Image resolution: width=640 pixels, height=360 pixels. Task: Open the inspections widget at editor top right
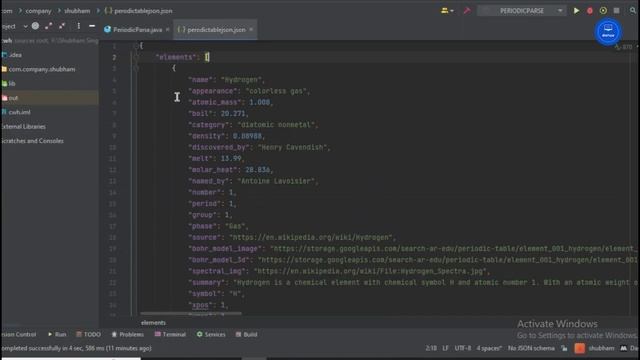624,47
